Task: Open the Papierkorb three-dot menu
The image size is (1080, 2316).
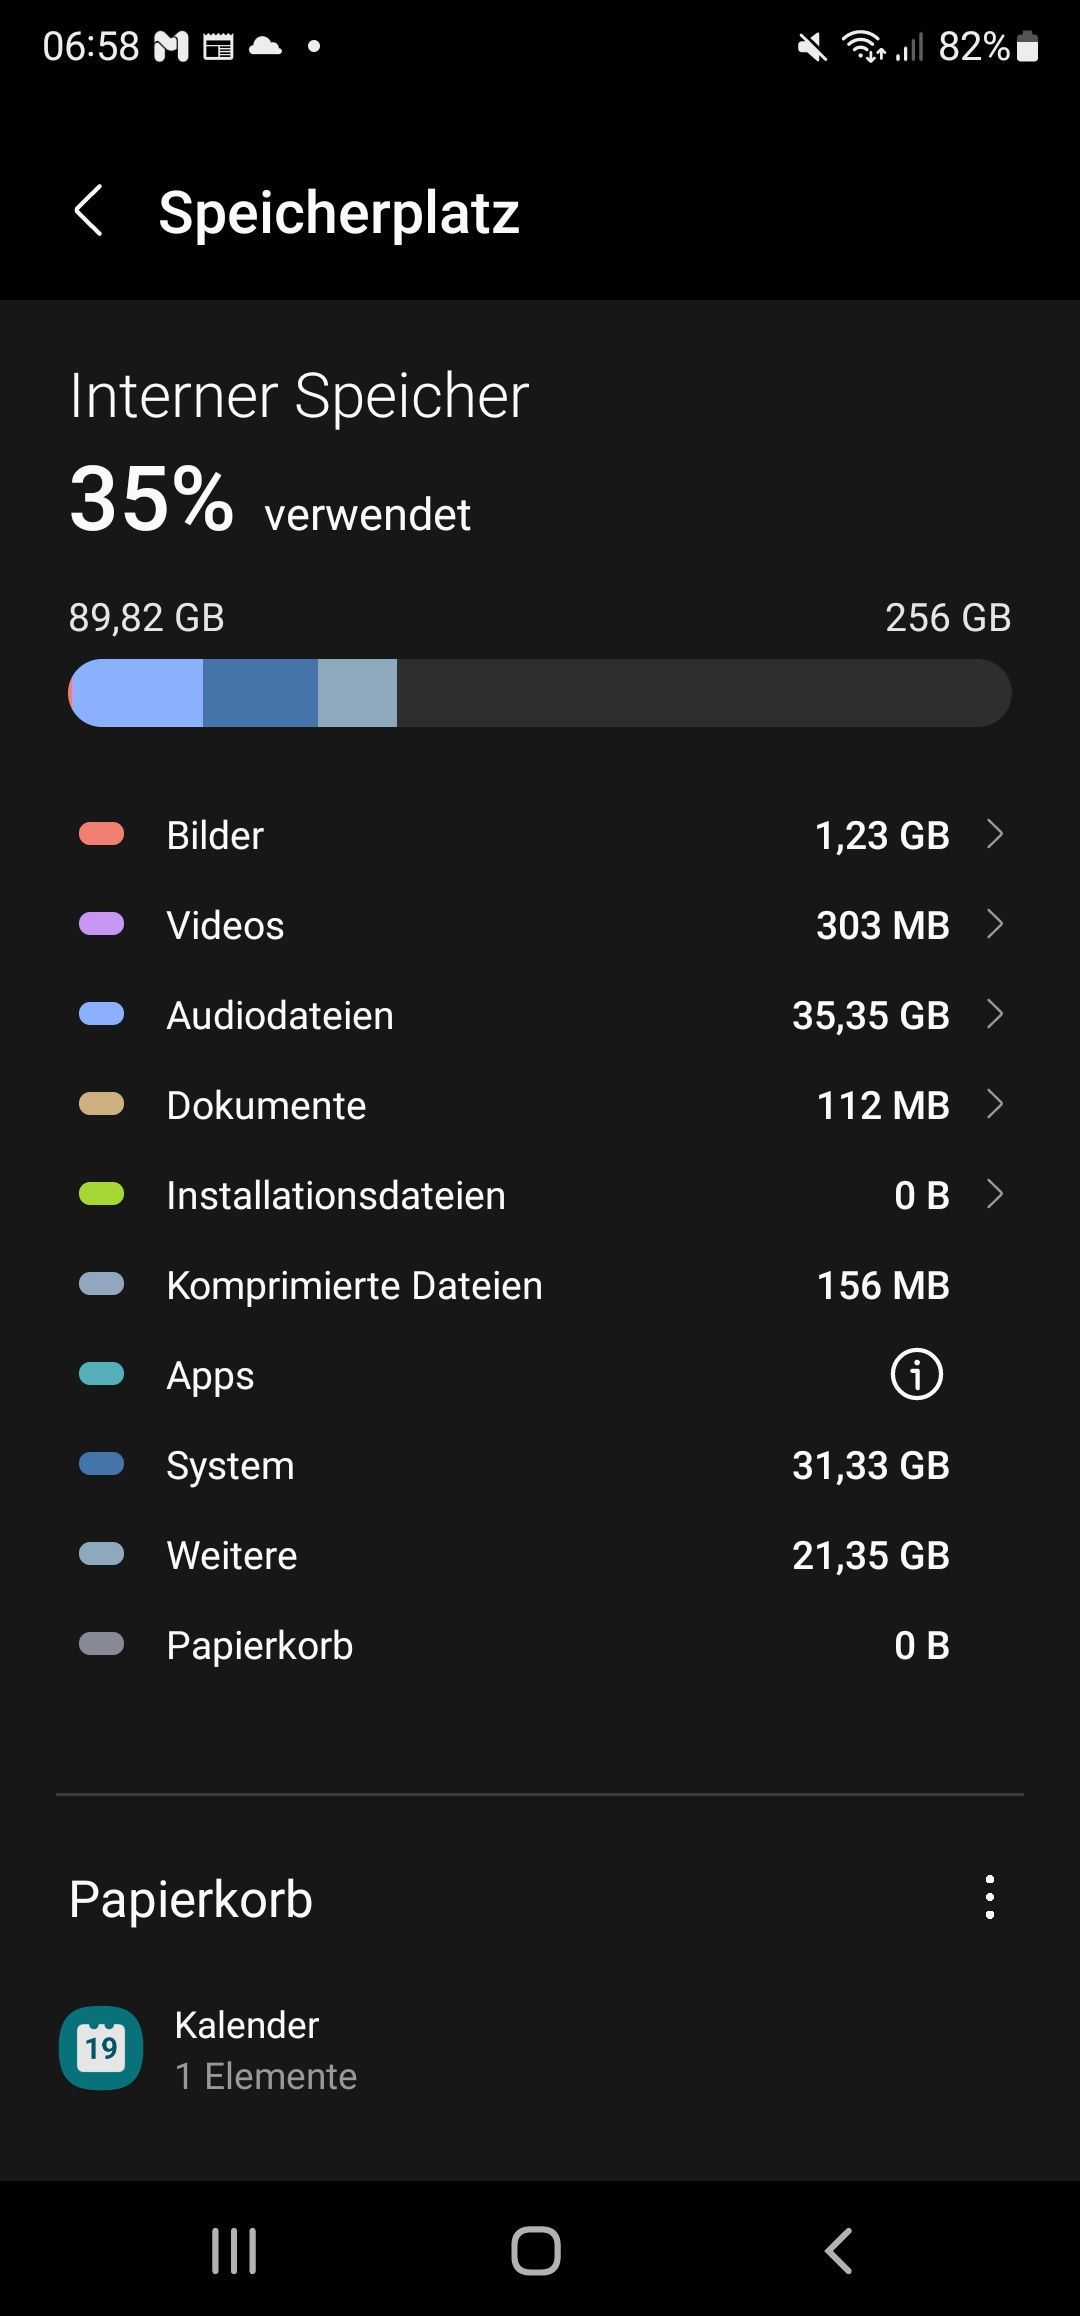Action: (989, 1897)
